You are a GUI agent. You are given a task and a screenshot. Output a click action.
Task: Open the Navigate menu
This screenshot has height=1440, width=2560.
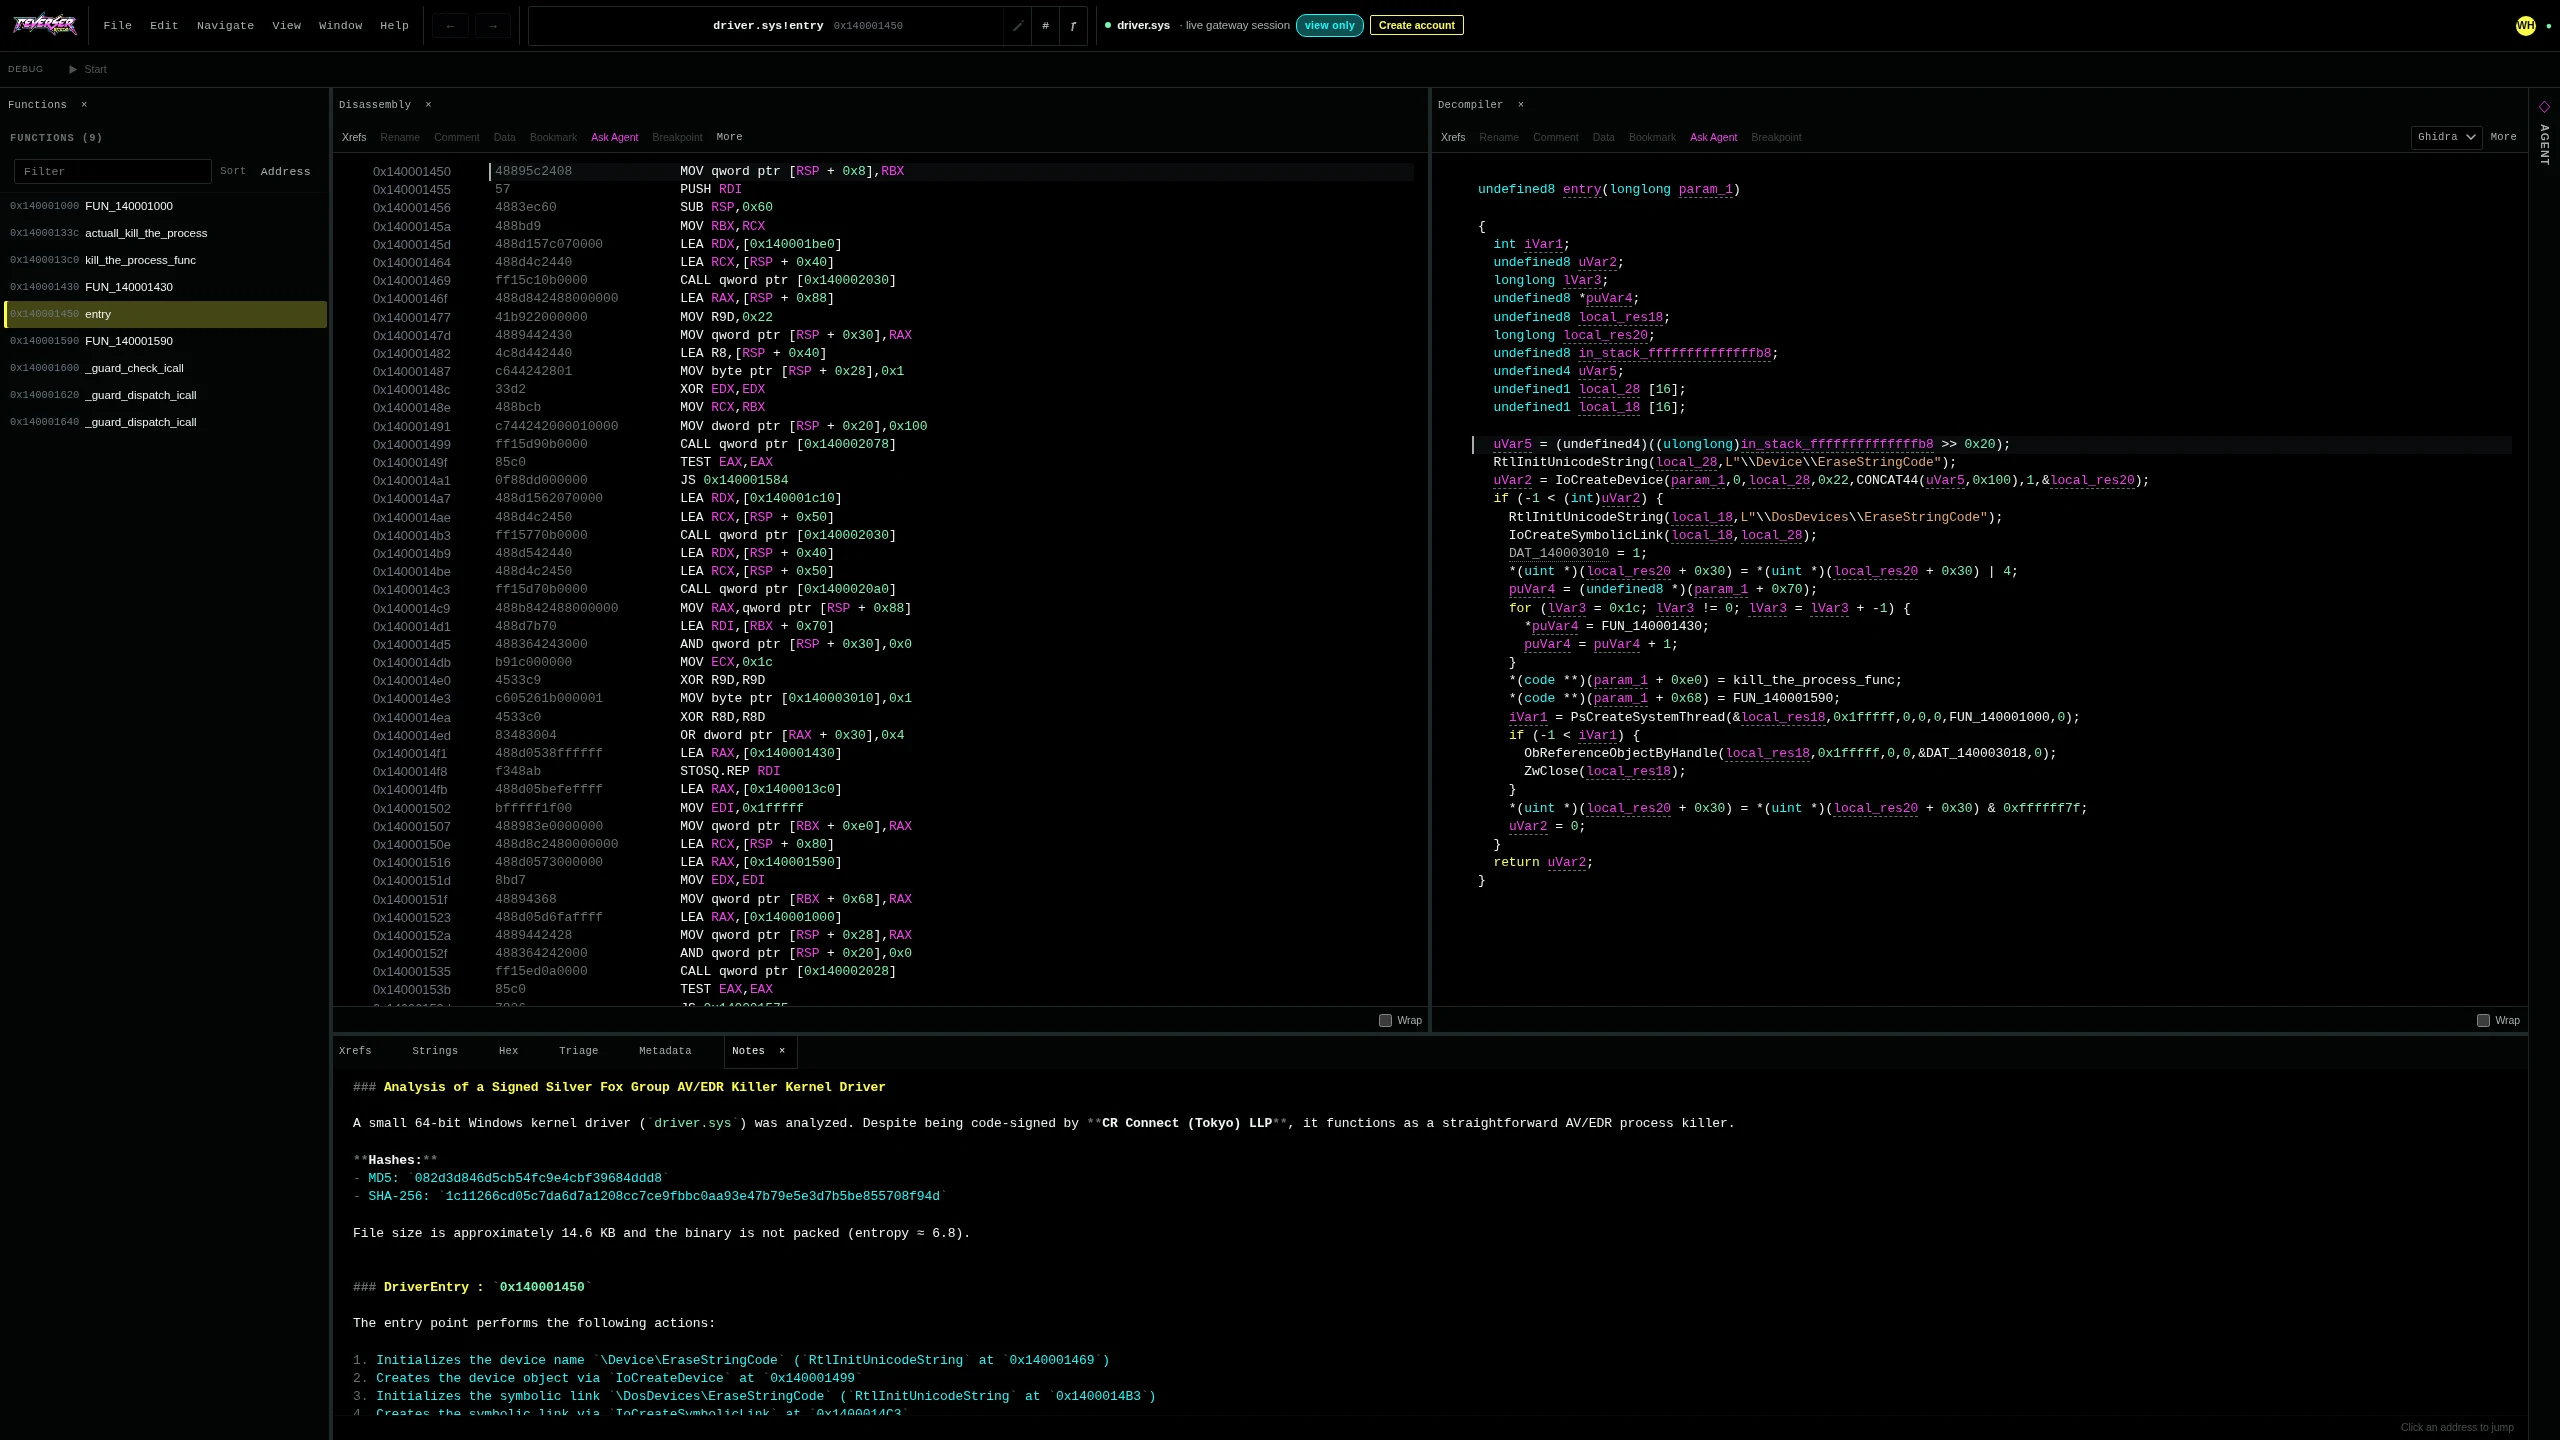pos(225,26)
